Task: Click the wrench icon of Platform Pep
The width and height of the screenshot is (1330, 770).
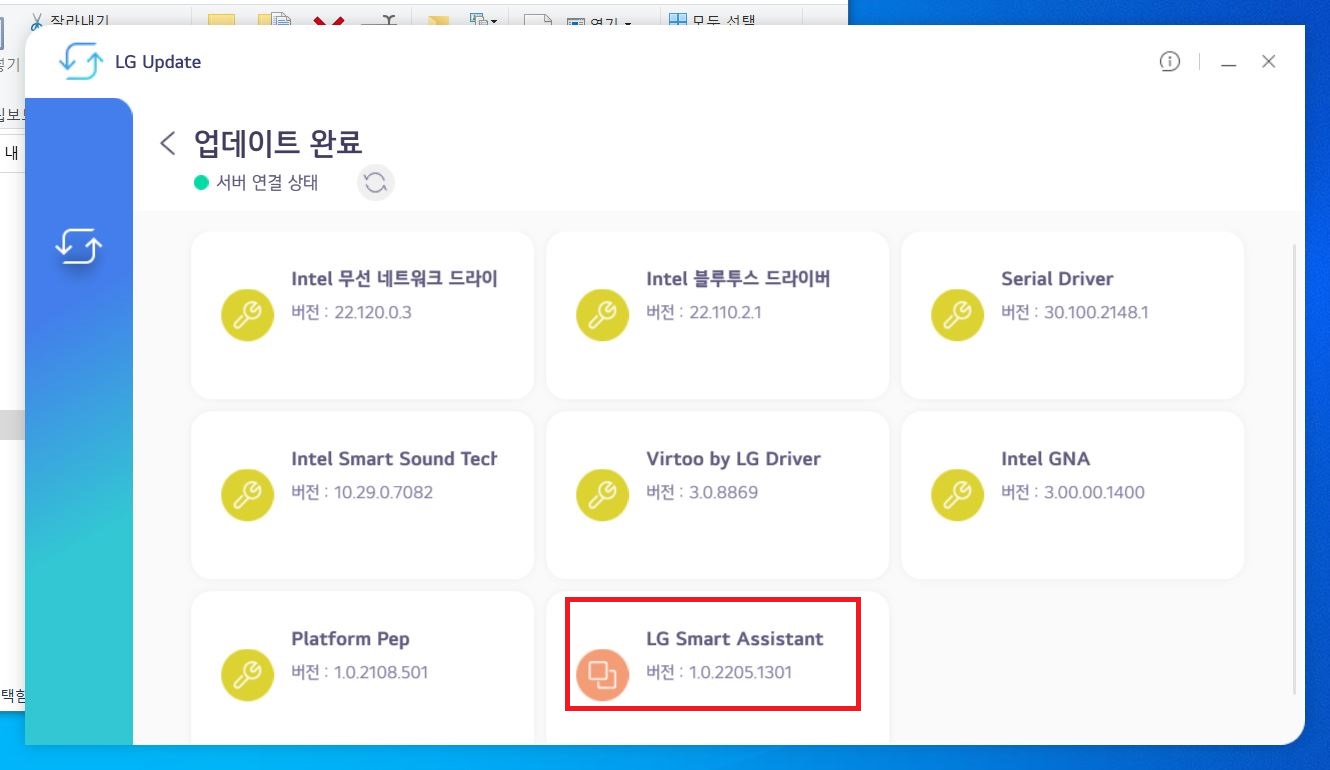Action: tap(247, 674)
